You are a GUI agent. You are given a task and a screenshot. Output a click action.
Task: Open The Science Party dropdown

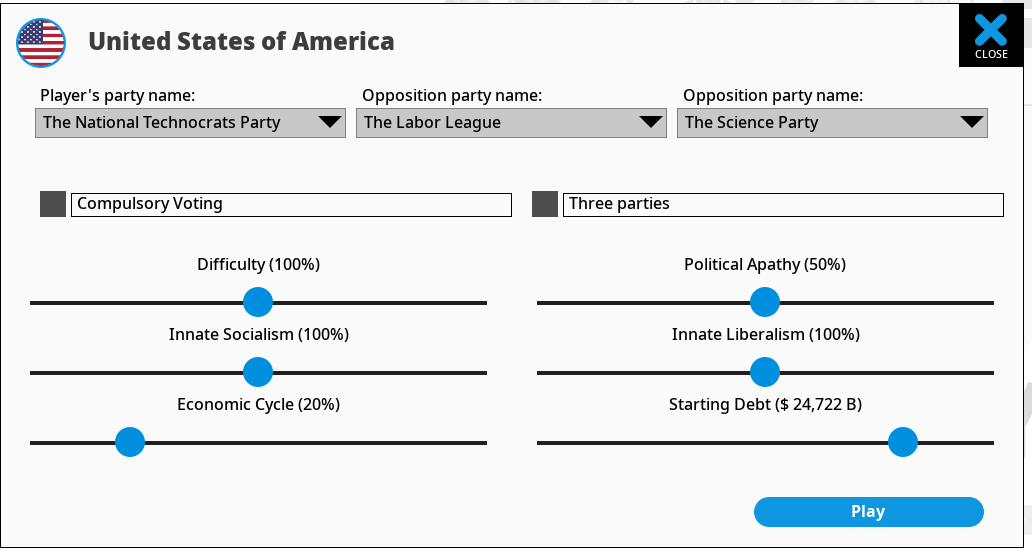point(832,123)
